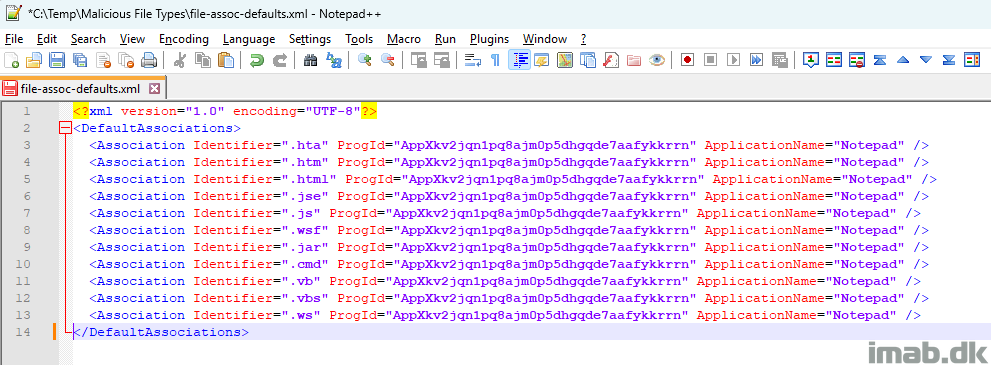The width and height of the screenshot is (991, 365).
Task: Close the file-assoc-defaults.xml tab
Action: coord(154,88)
